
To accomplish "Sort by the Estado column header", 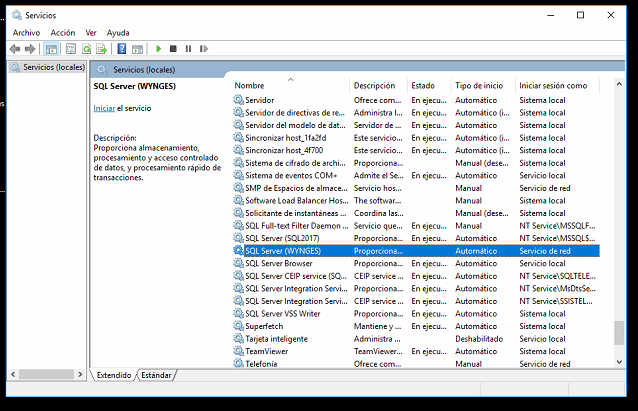I will (423, 86).
